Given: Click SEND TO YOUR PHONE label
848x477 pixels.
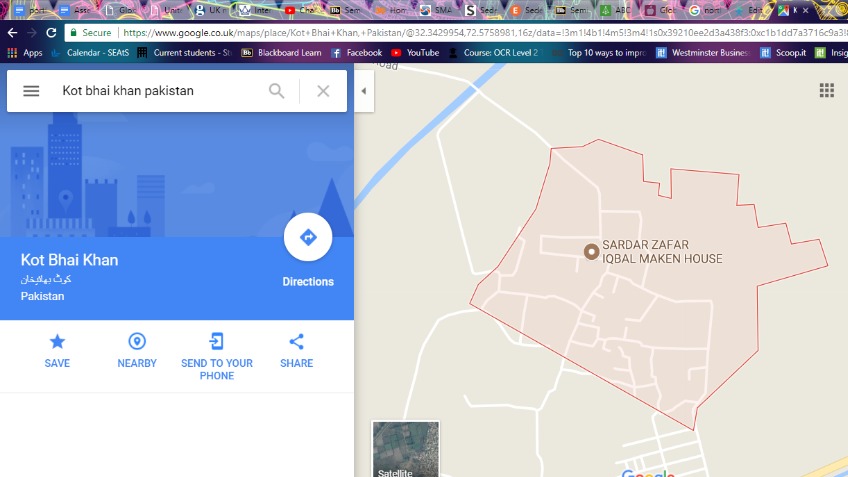Looking at the screenshot, I should [216, 369].
